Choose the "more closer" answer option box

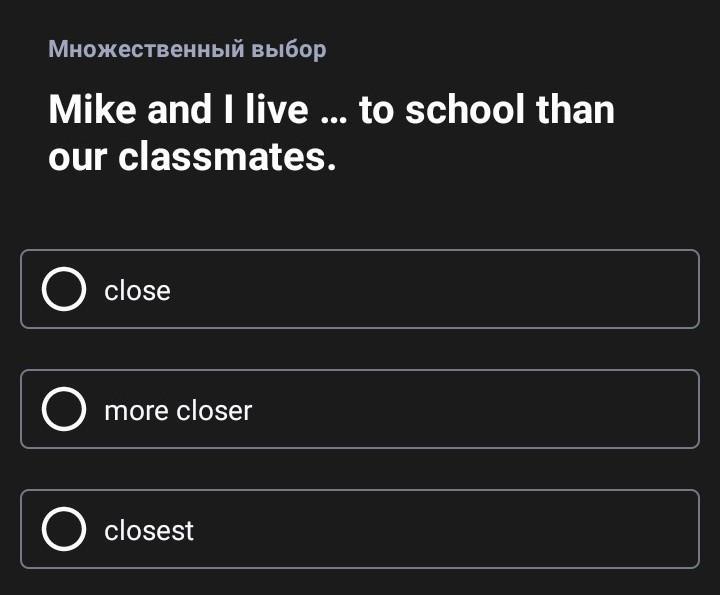point(360,409)
